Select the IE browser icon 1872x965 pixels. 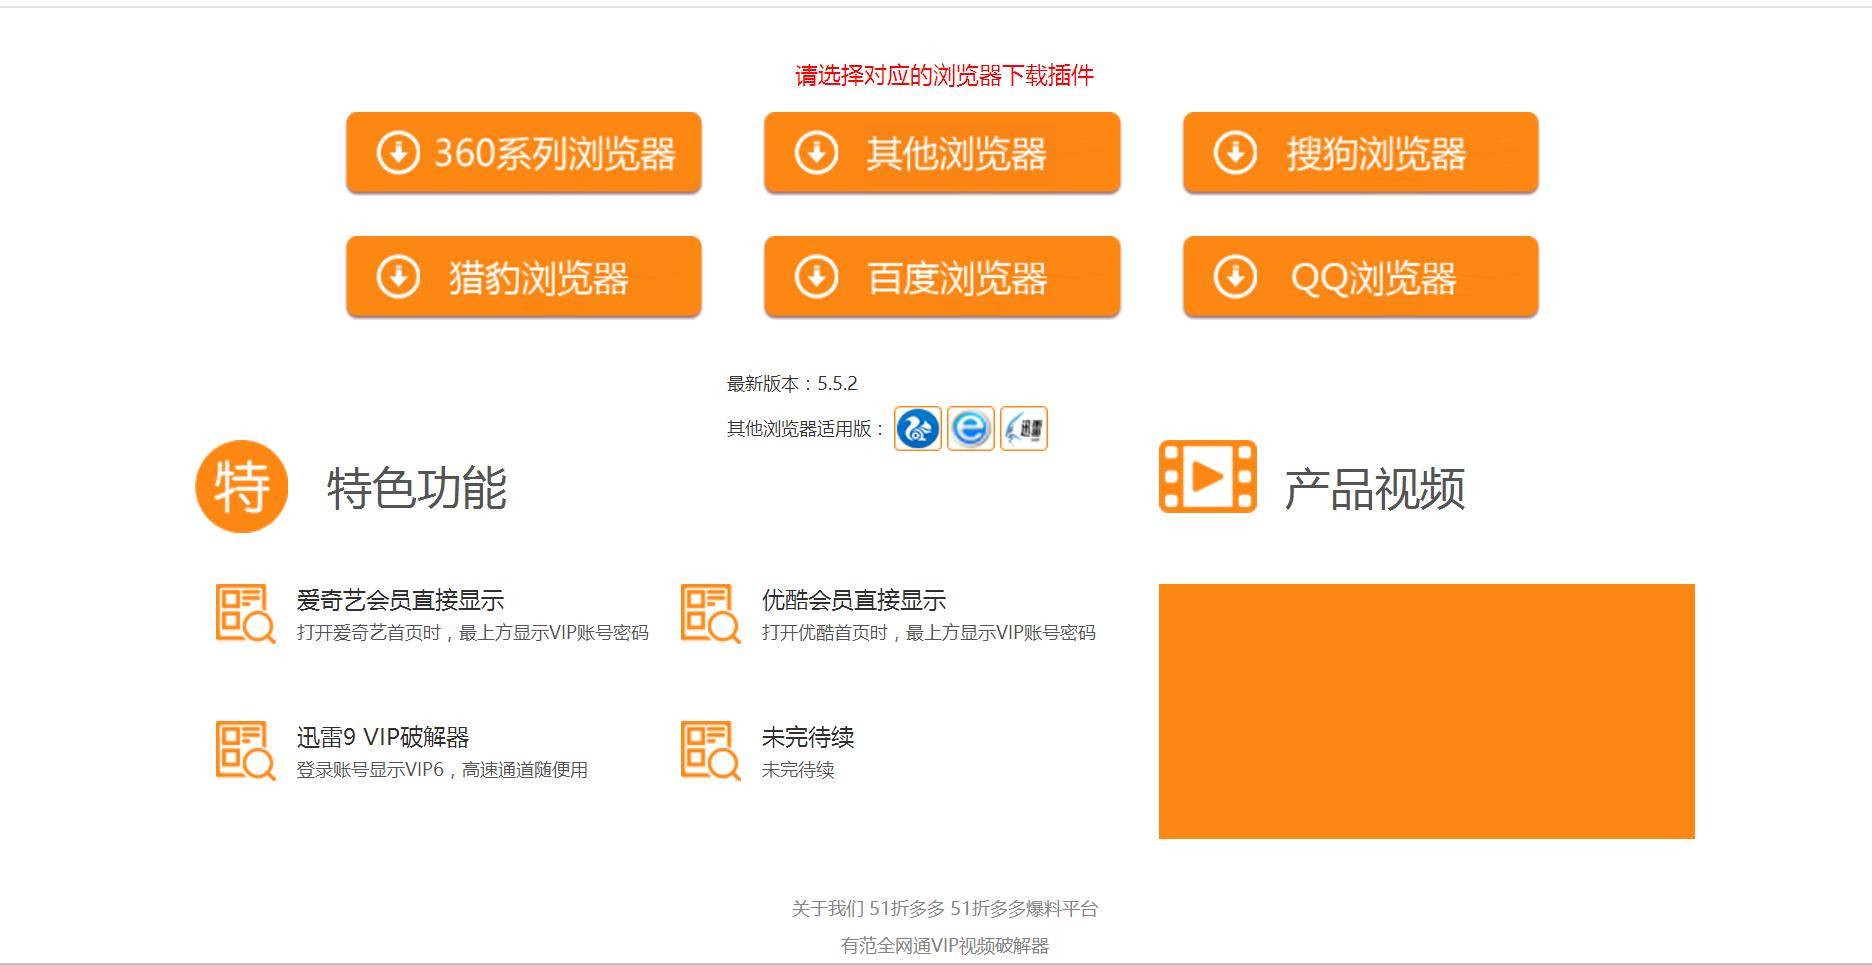tap(968, 429)
